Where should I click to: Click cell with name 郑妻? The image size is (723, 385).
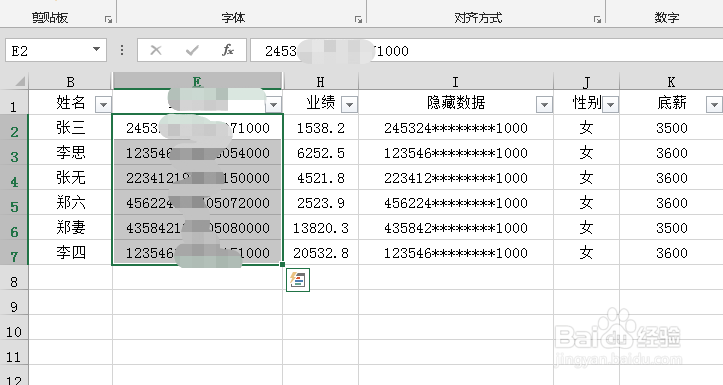coord(71,227)
